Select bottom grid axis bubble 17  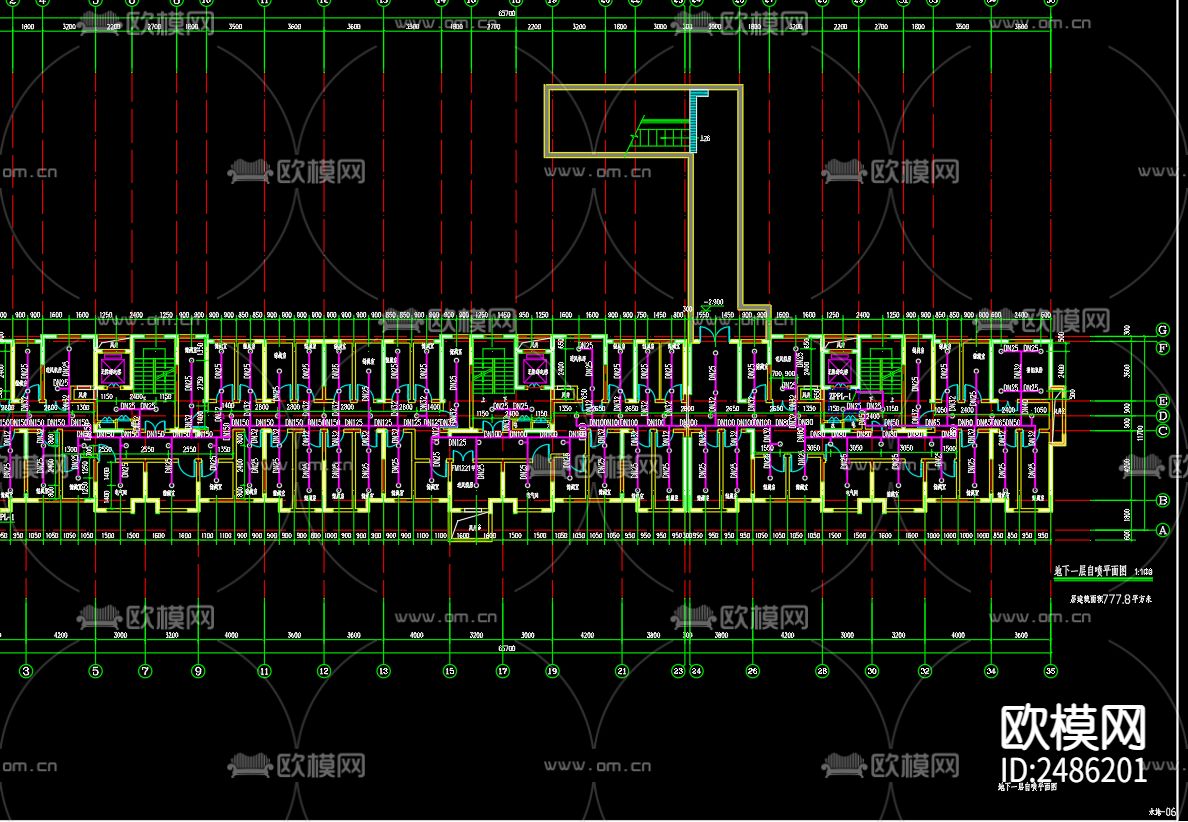click(x=503, y=671)
